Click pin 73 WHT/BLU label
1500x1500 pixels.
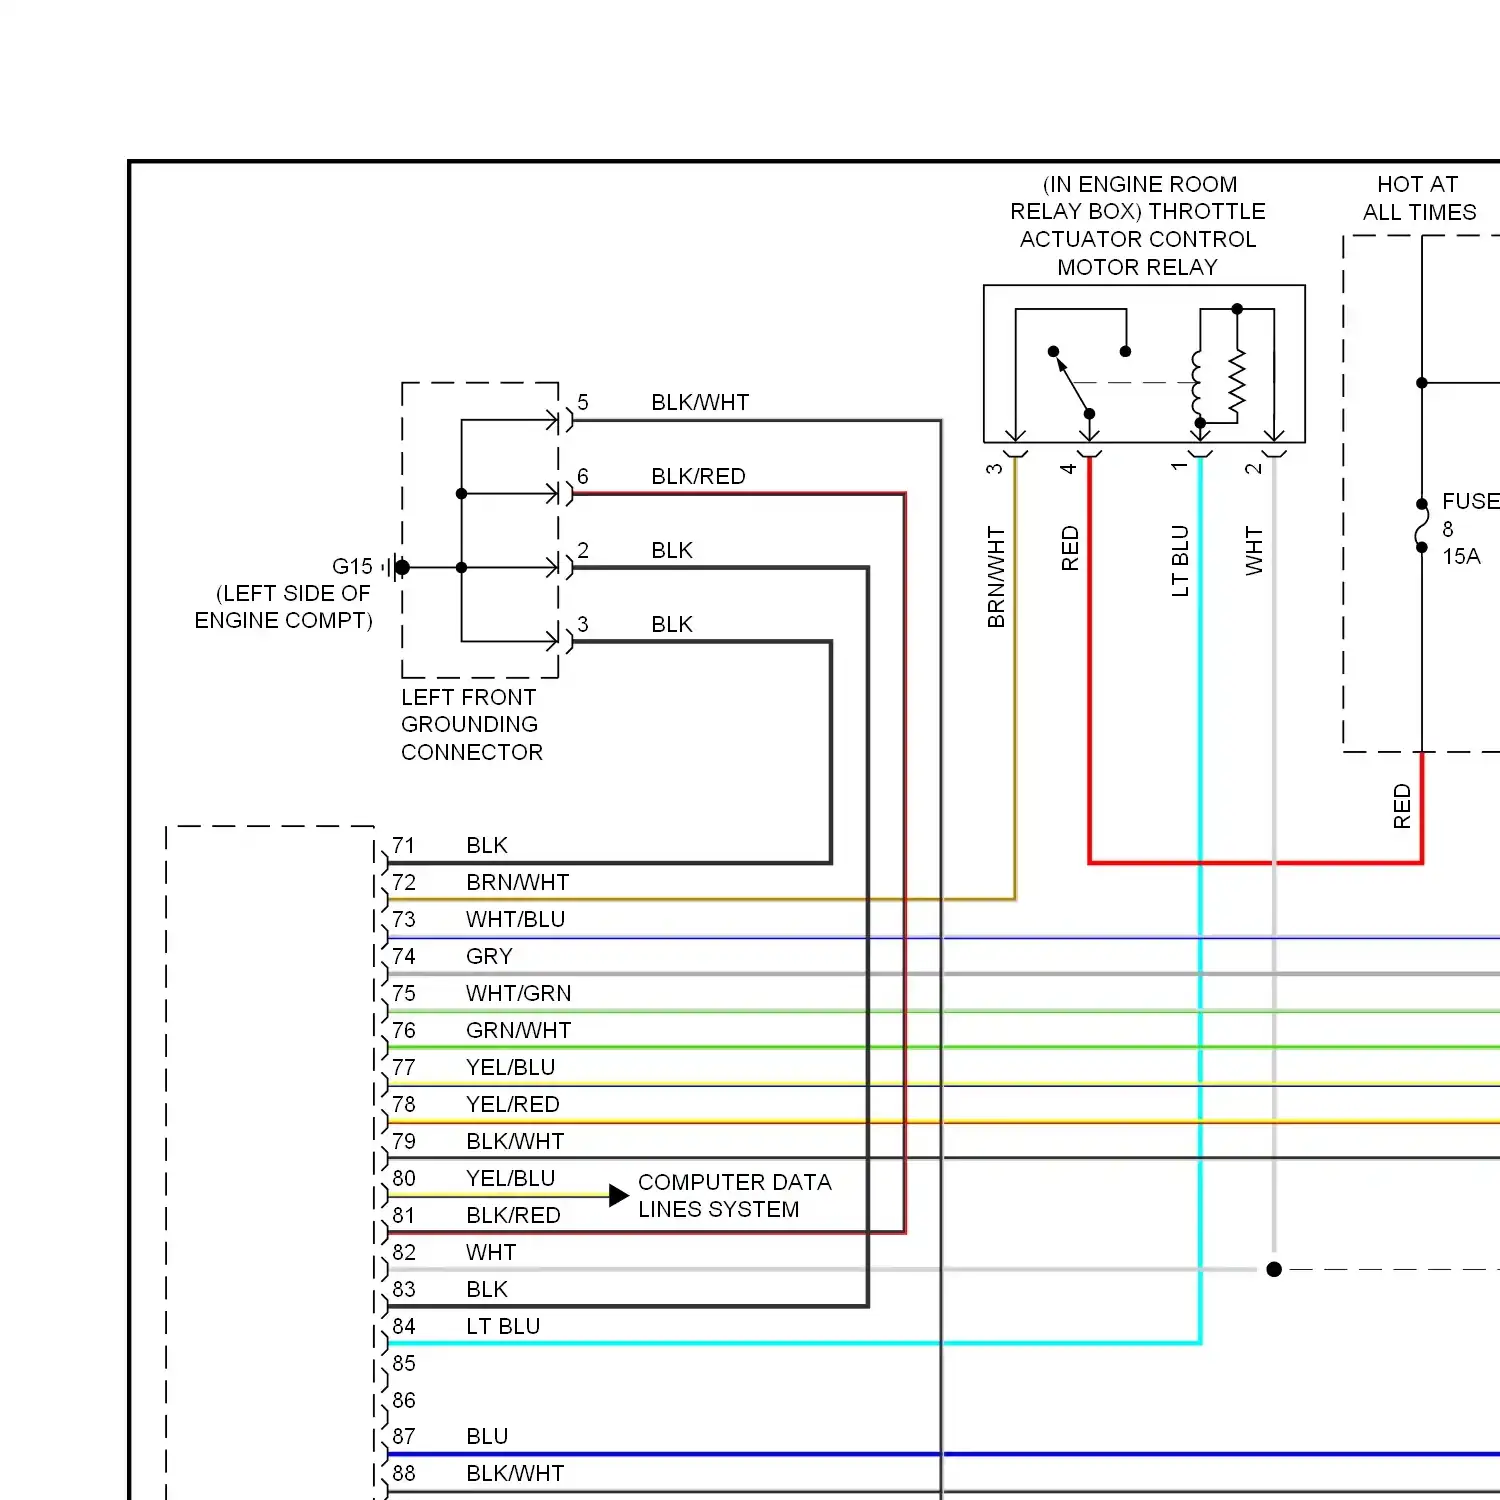click(516, 919)
